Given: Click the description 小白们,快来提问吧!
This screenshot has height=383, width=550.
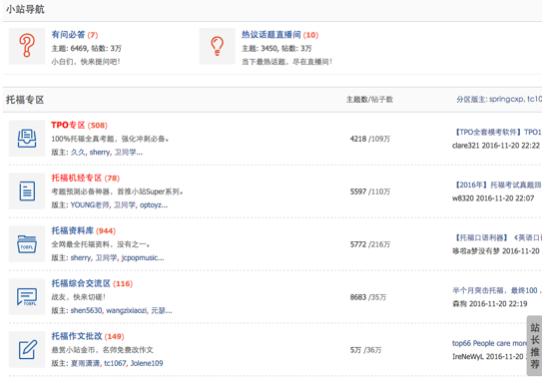Looking at the screenshot, I should pyautogui.click(x=86, y=61).
